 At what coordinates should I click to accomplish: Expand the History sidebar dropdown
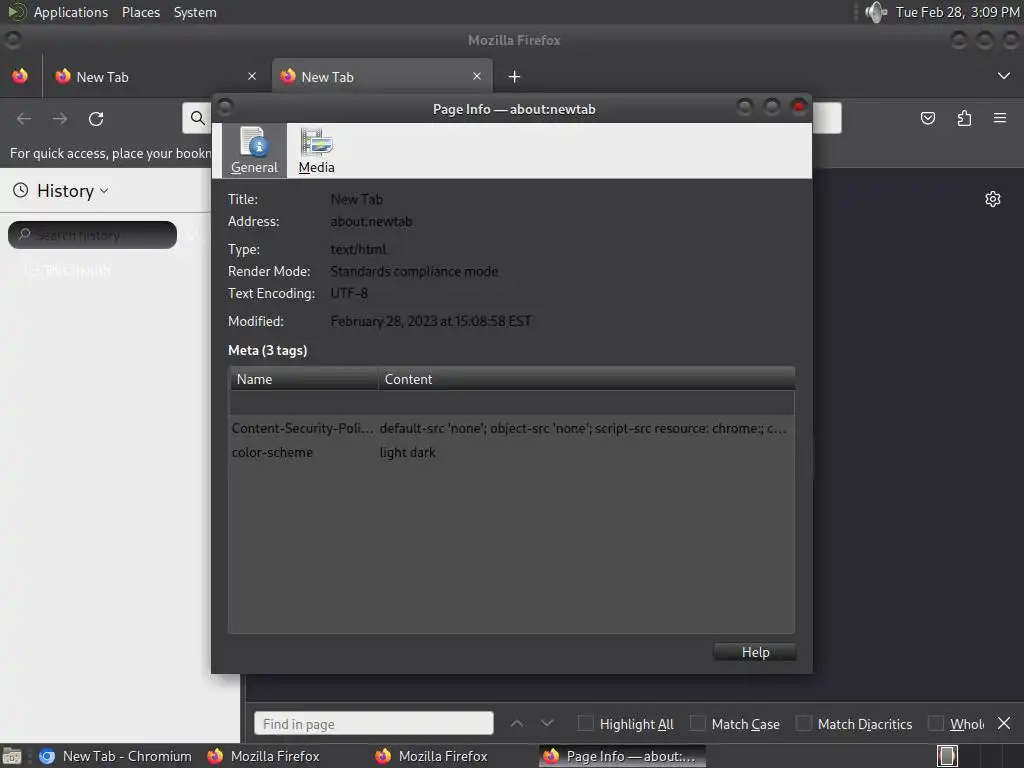click(72, 191)
